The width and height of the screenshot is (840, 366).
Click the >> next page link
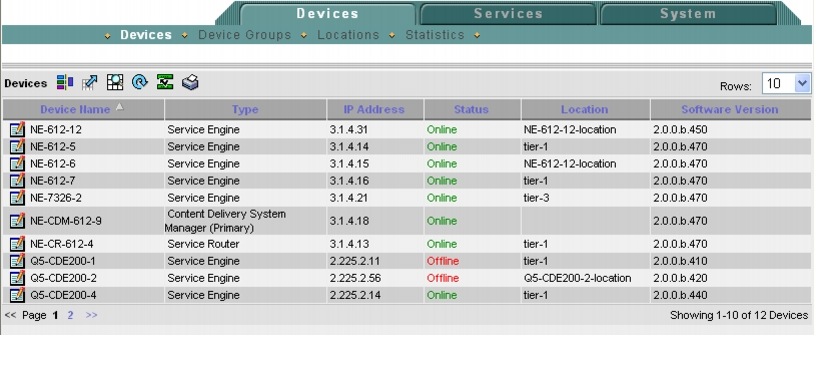click(92, 315)
